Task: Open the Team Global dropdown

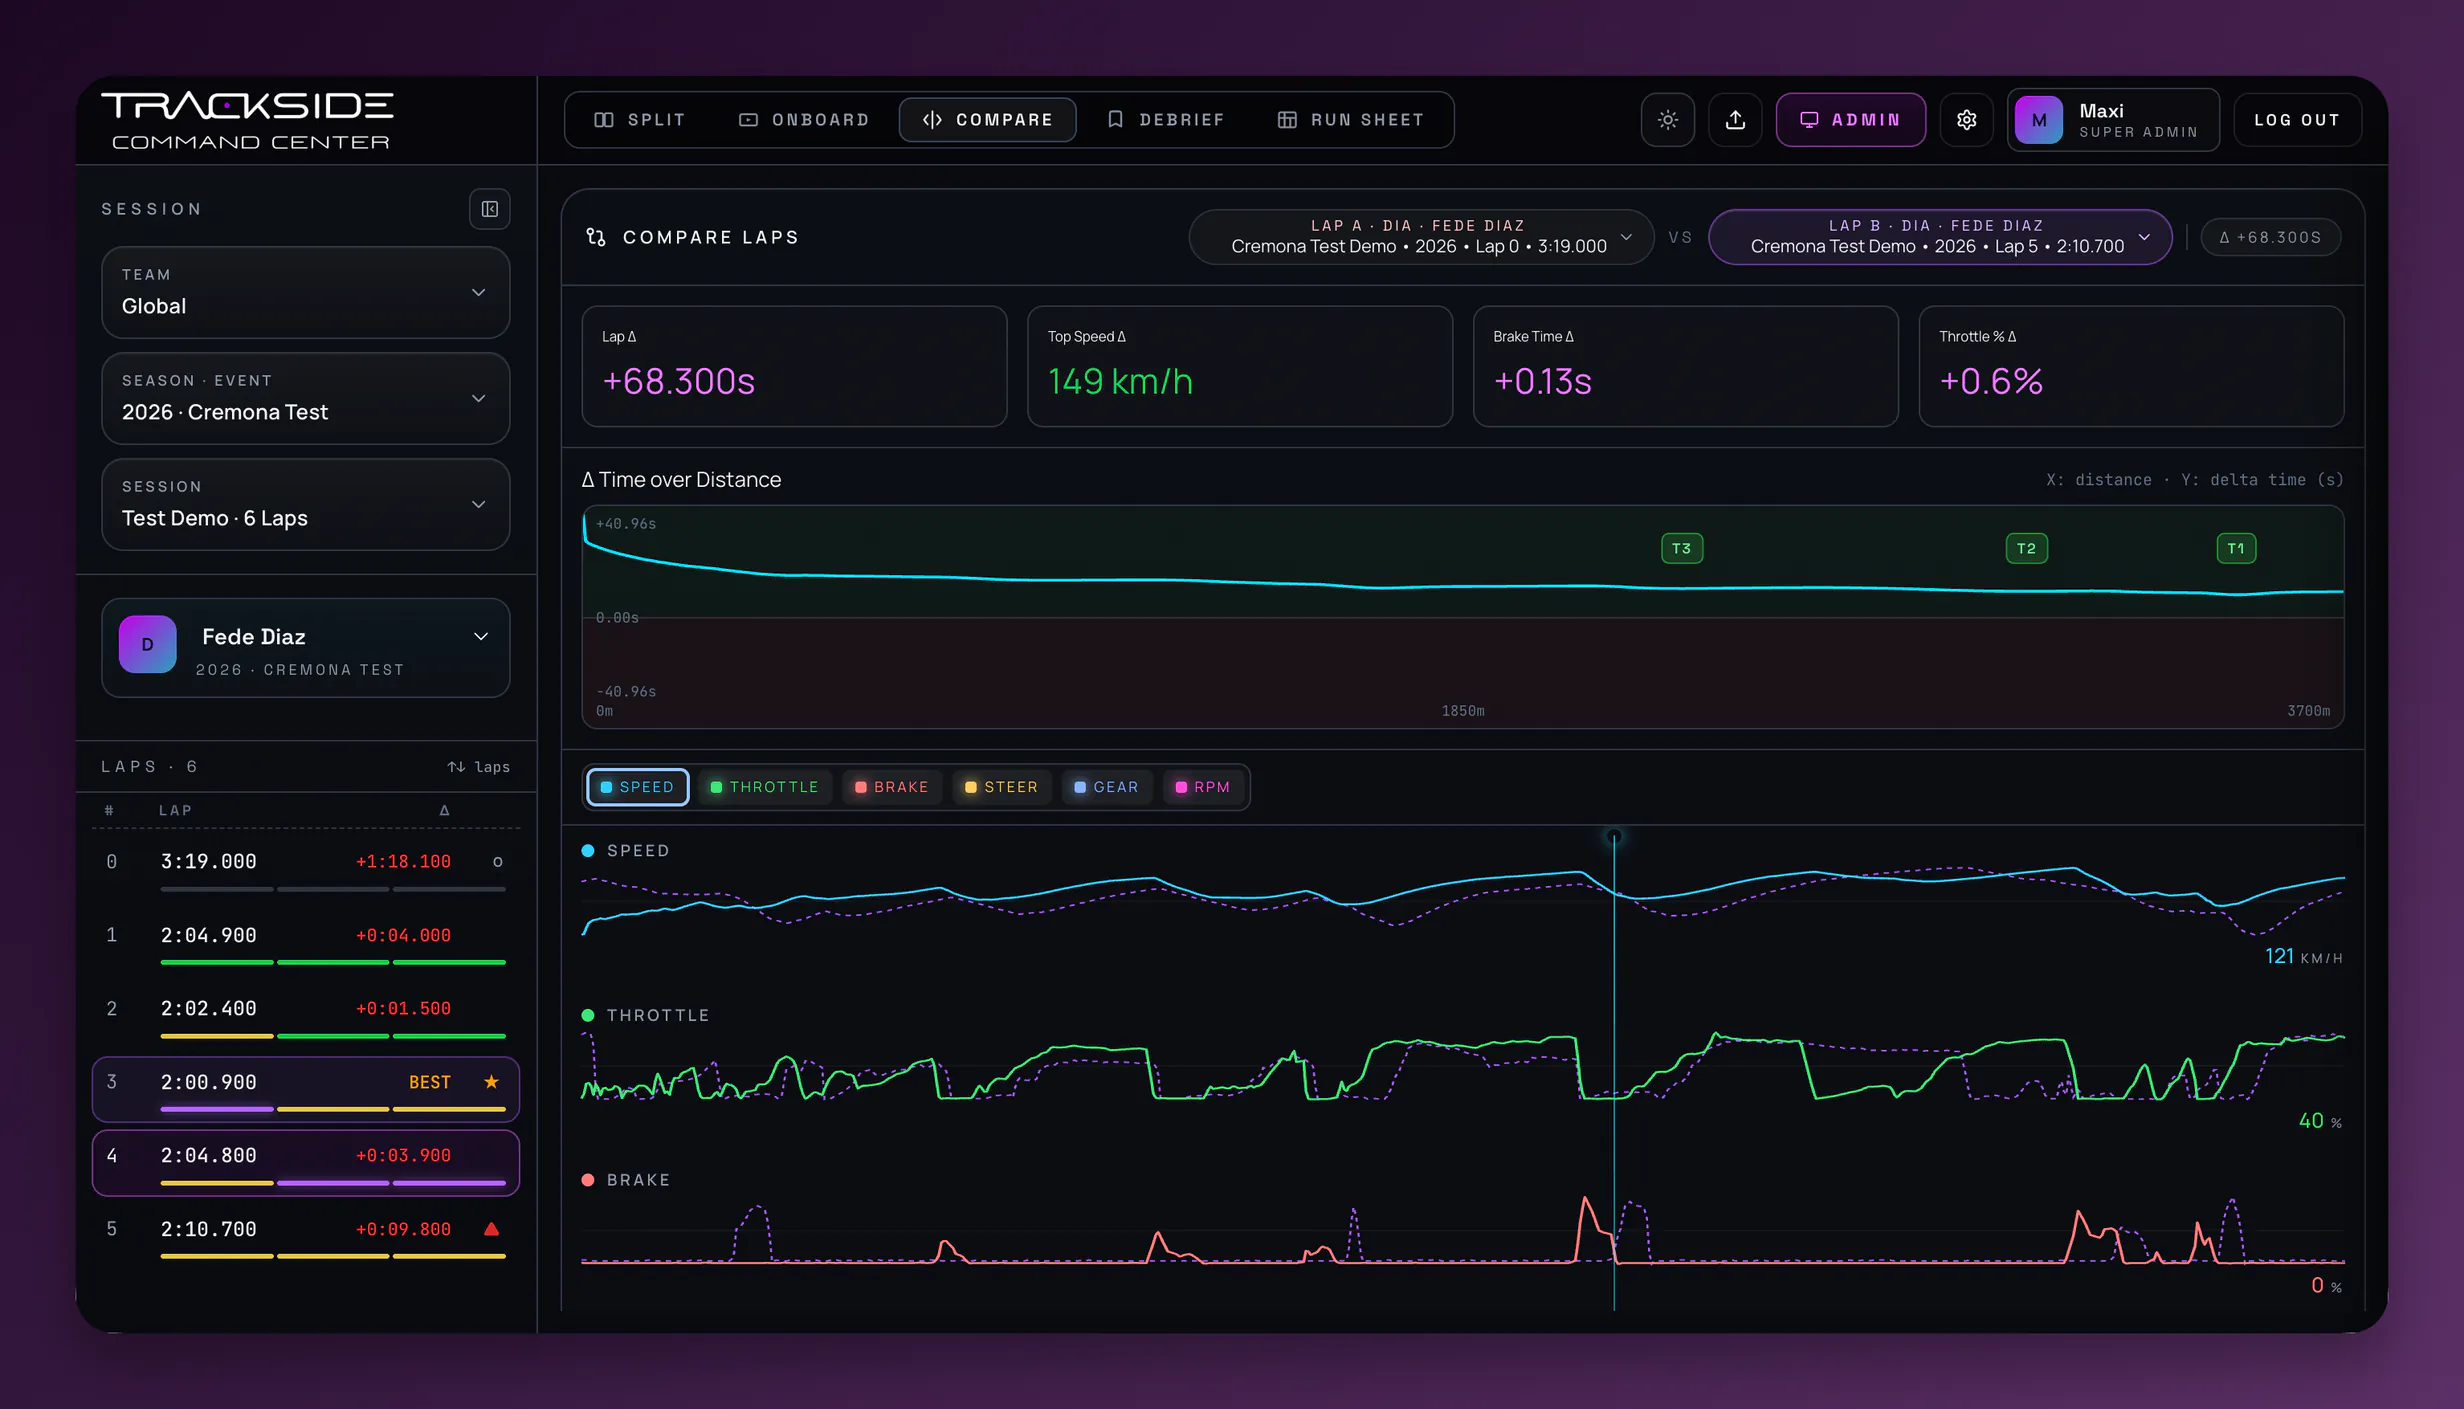Action: (x=306, y=292)
